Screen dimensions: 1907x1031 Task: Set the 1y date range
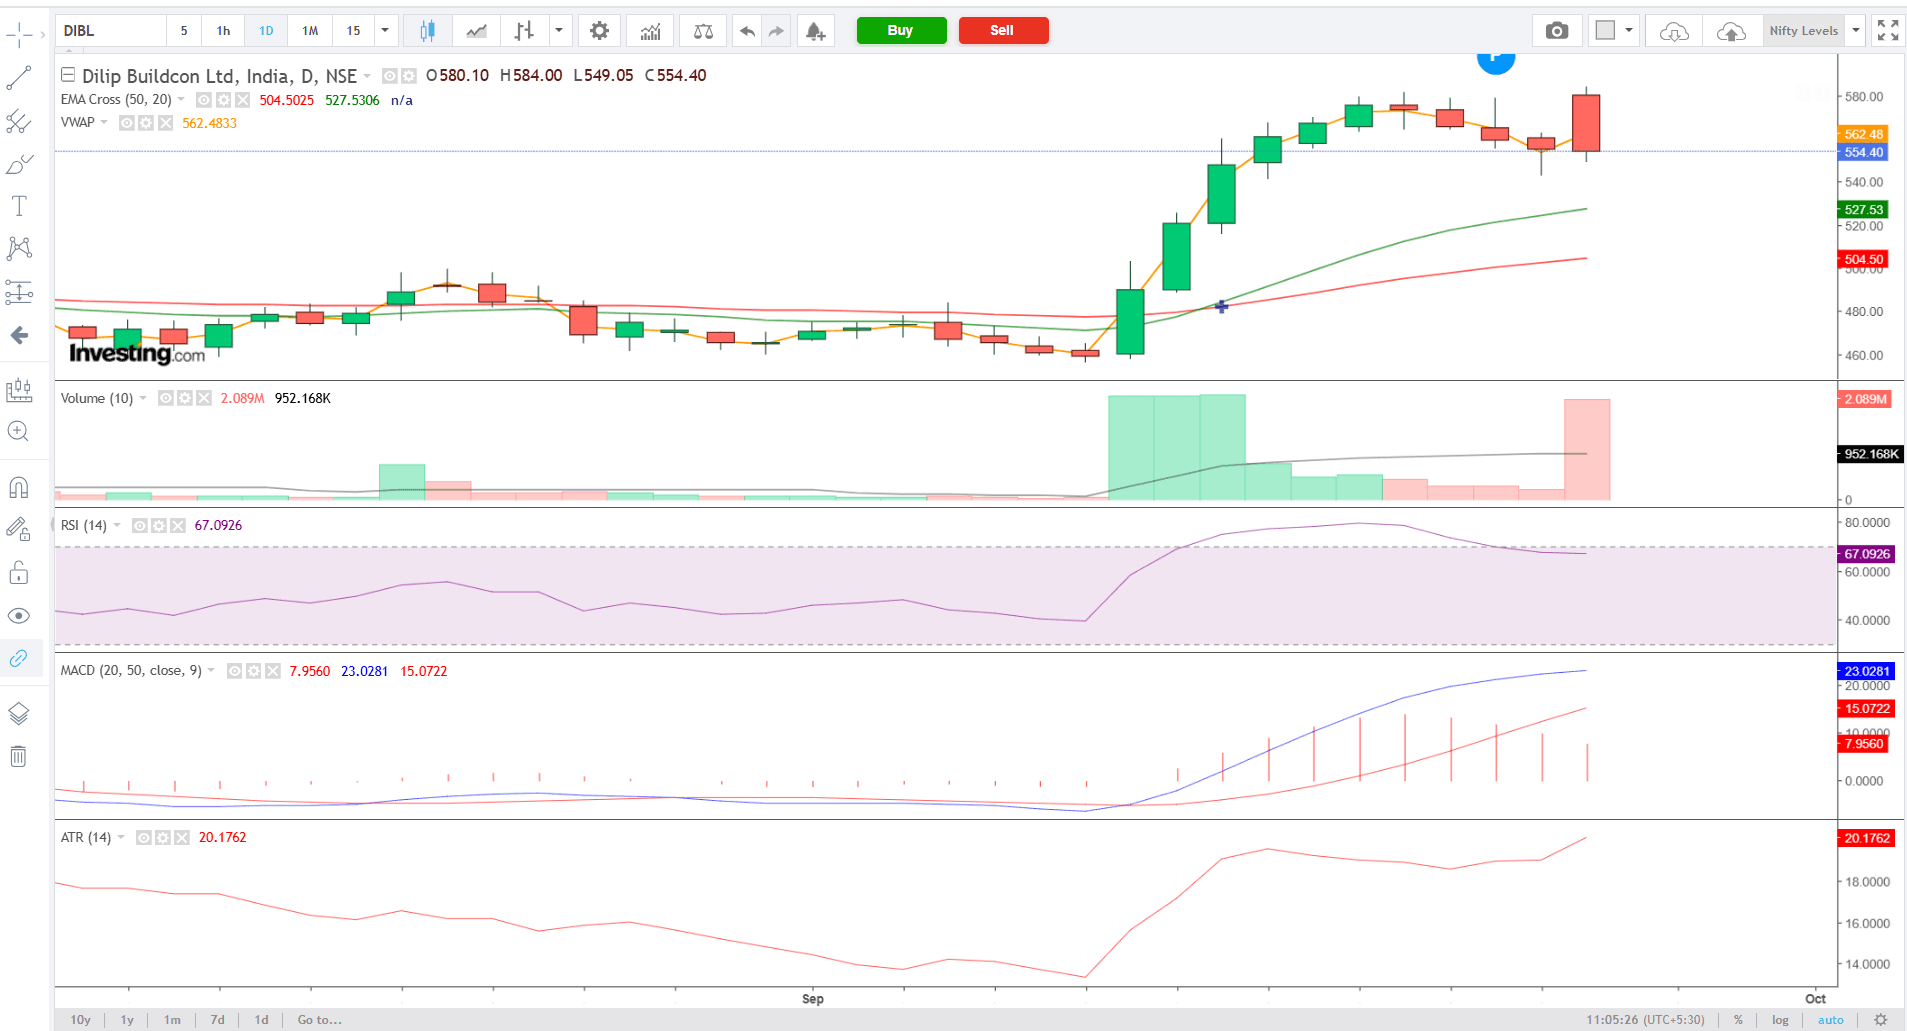pos(127,1020)
